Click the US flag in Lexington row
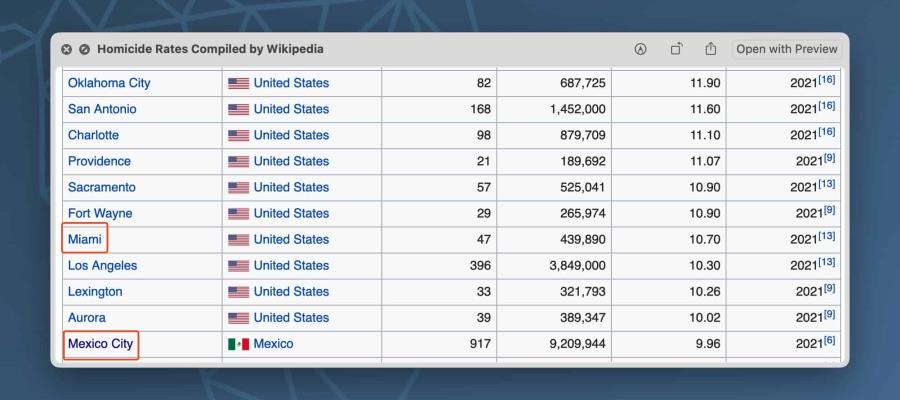This screenshot has height=400, width=900. click(238, 292)
